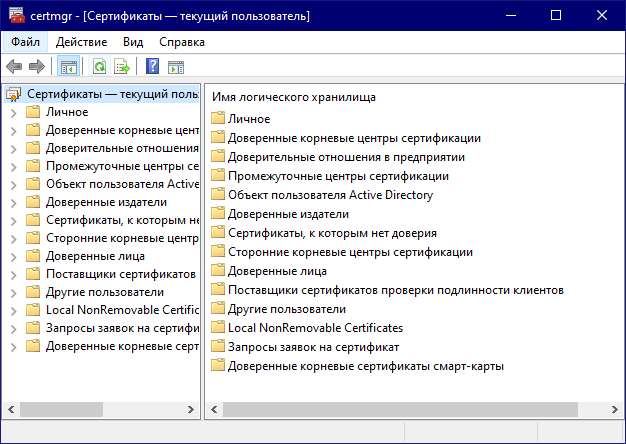Click the certmgr app icon in title bar
The width and height of the screenshot is (626, 444).
tap(16, 16)
